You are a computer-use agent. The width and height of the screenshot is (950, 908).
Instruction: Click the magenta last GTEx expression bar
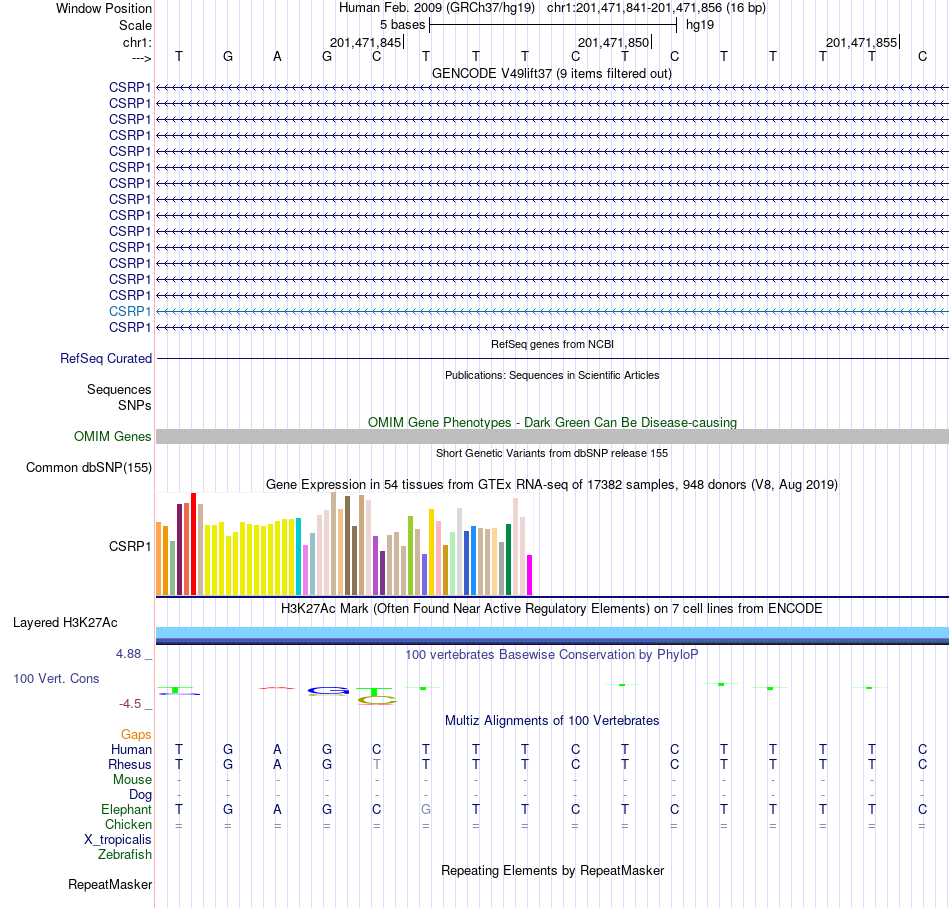pos(530,575)
